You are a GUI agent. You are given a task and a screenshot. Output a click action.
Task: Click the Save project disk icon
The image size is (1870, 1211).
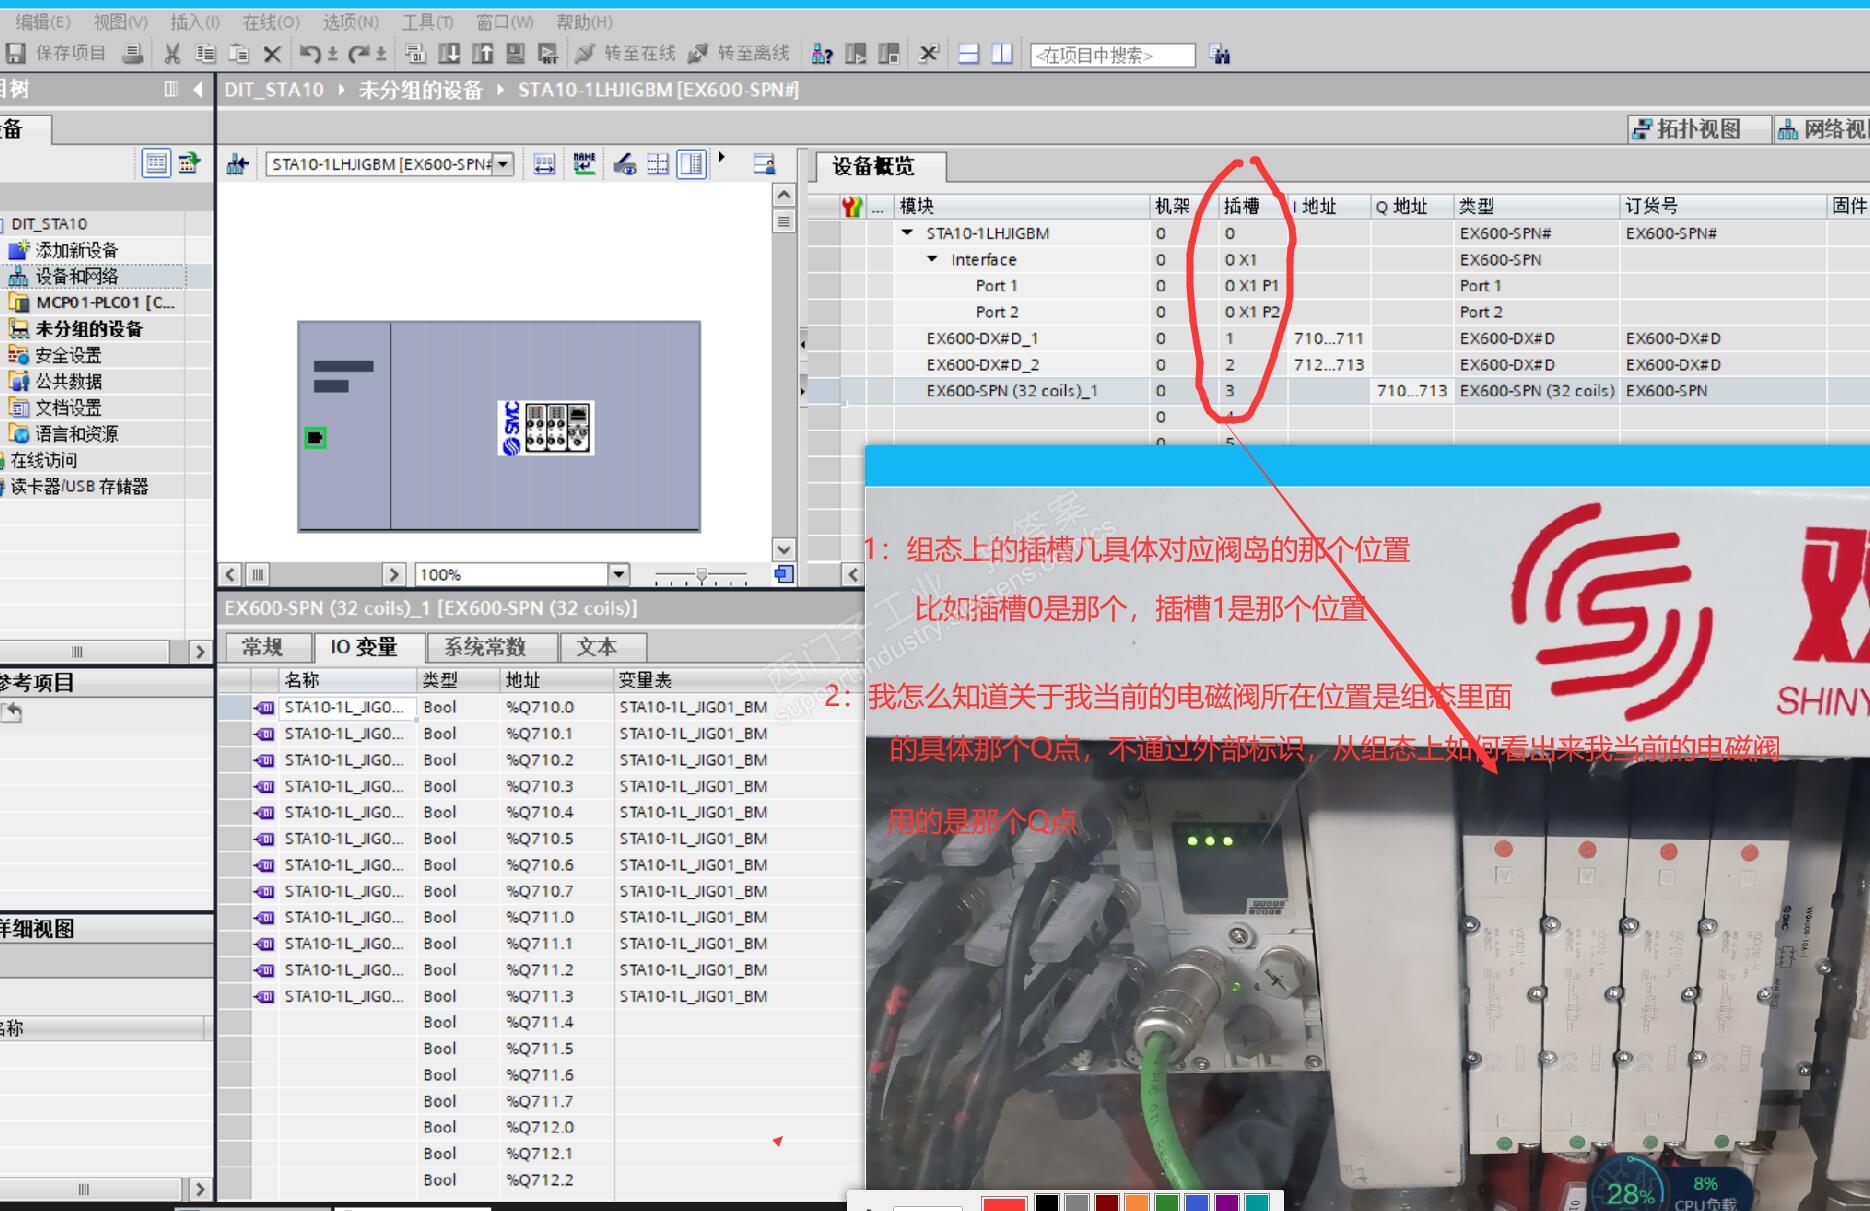14,54
